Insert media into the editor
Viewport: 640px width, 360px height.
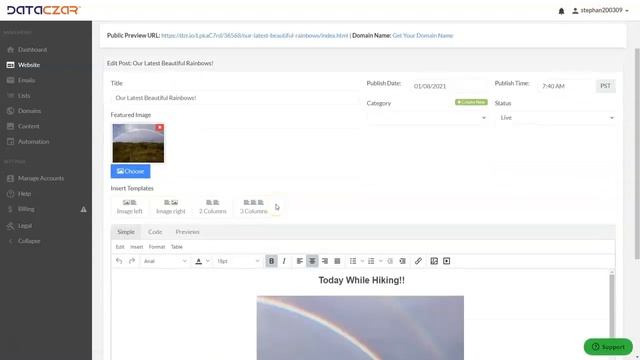click(x=447, y=261)
